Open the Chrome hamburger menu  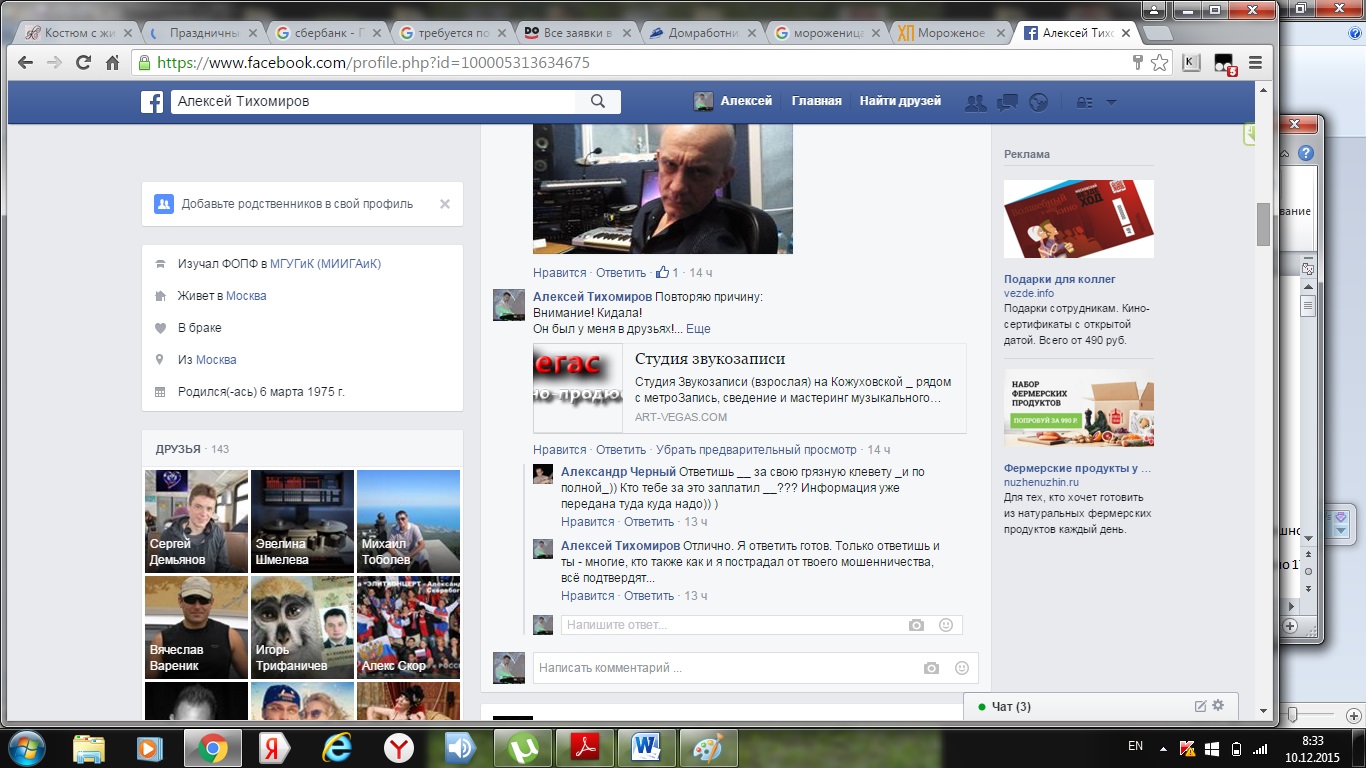click(1255, 63)
